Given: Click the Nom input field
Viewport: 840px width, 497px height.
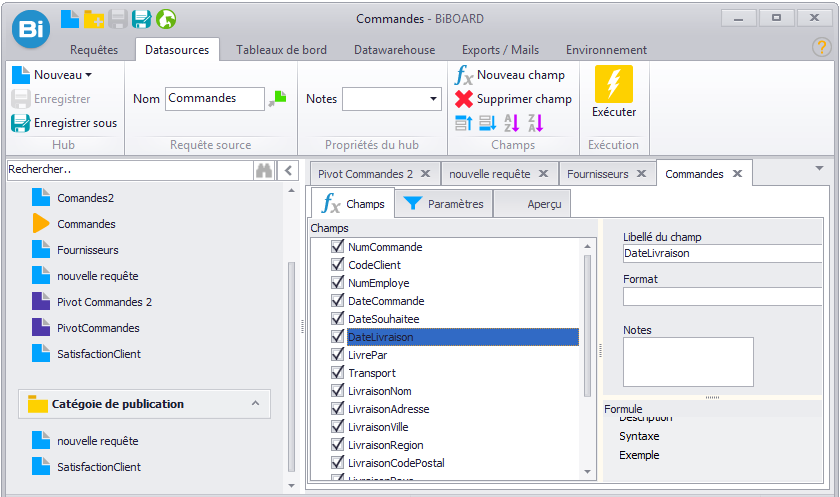Looking at the screenshot, I should 214,99.
